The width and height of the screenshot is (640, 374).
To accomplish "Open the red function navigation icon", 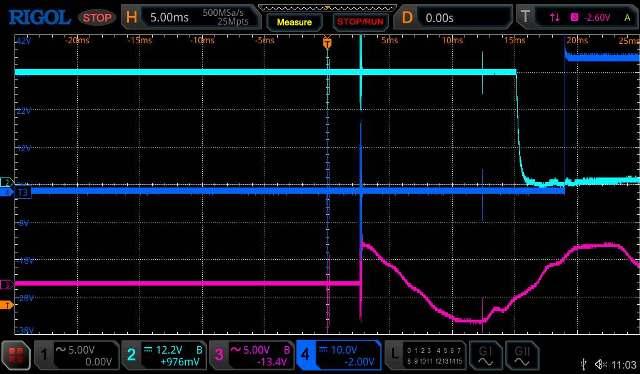I will (16, 354).
